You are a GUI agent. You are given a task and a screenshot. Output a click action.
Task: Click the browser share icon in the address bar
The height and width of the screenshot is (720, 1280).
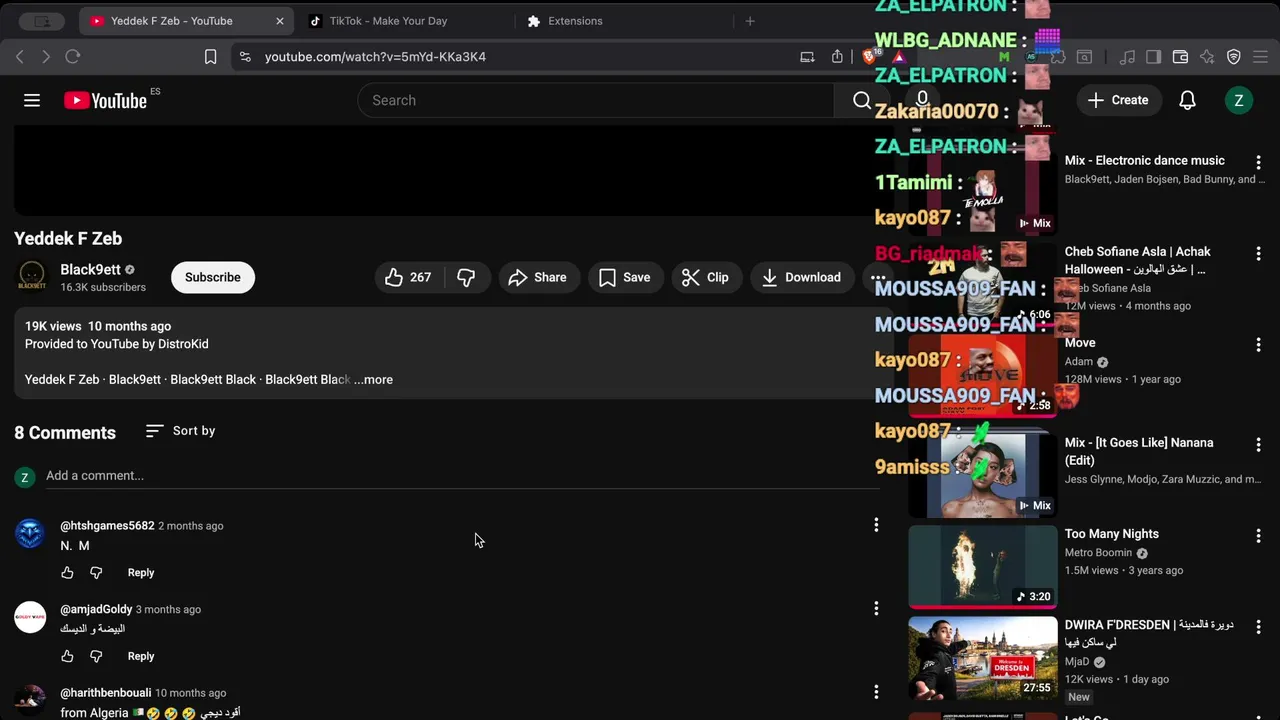[x=837, y=57]
